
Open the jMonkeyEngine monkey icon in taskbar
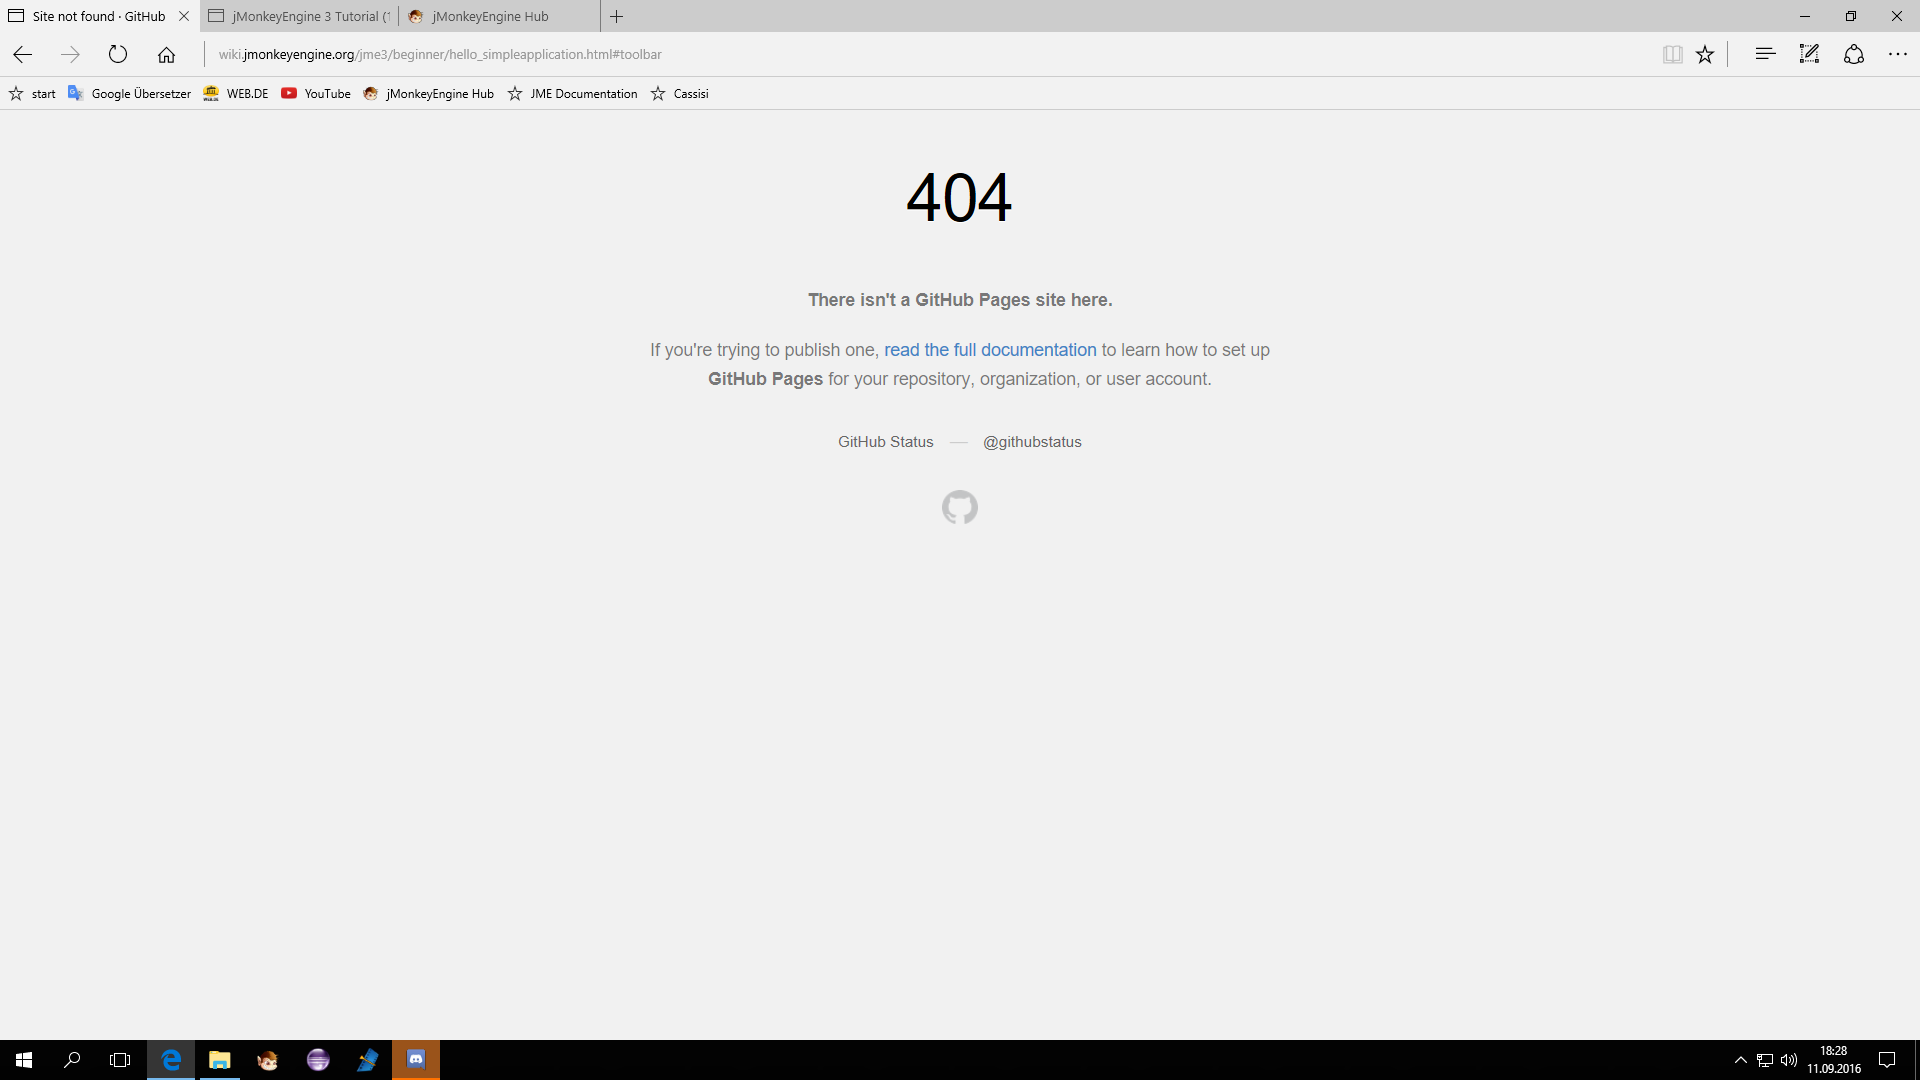tap(268, 1060)
